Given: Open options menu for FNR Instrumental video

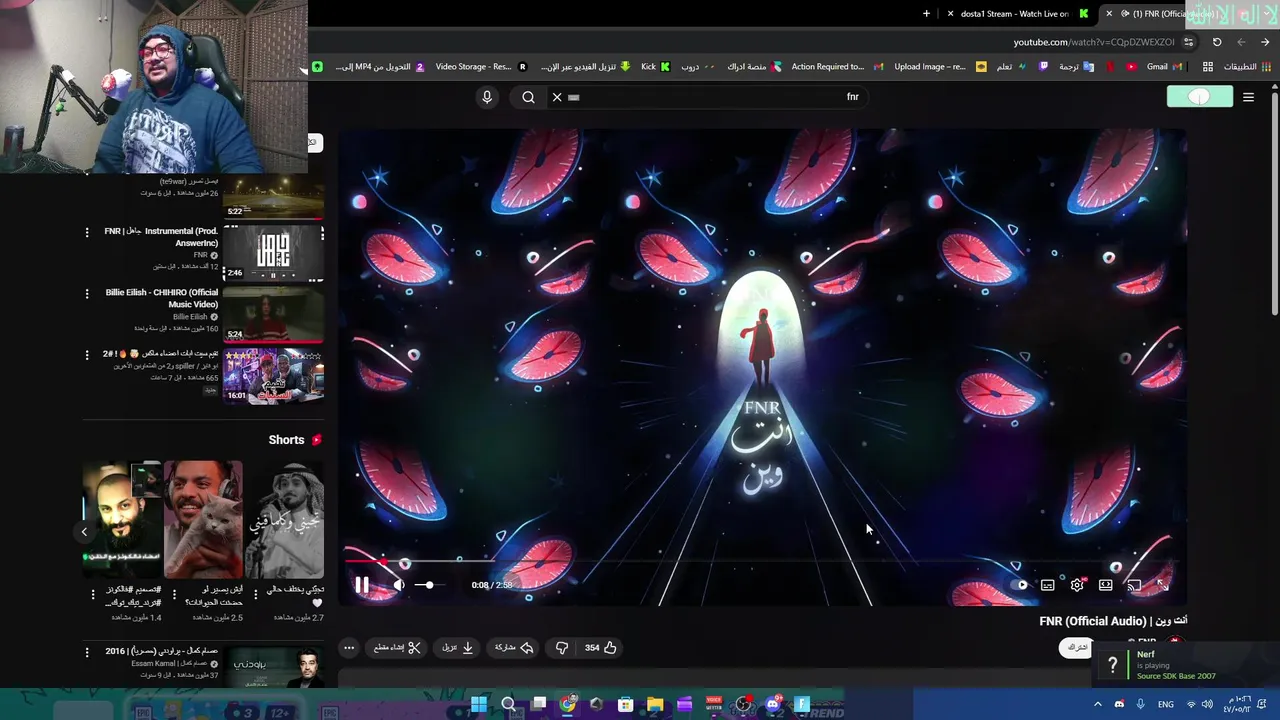Looking at the screenshot, I should (x=87, y=232).
